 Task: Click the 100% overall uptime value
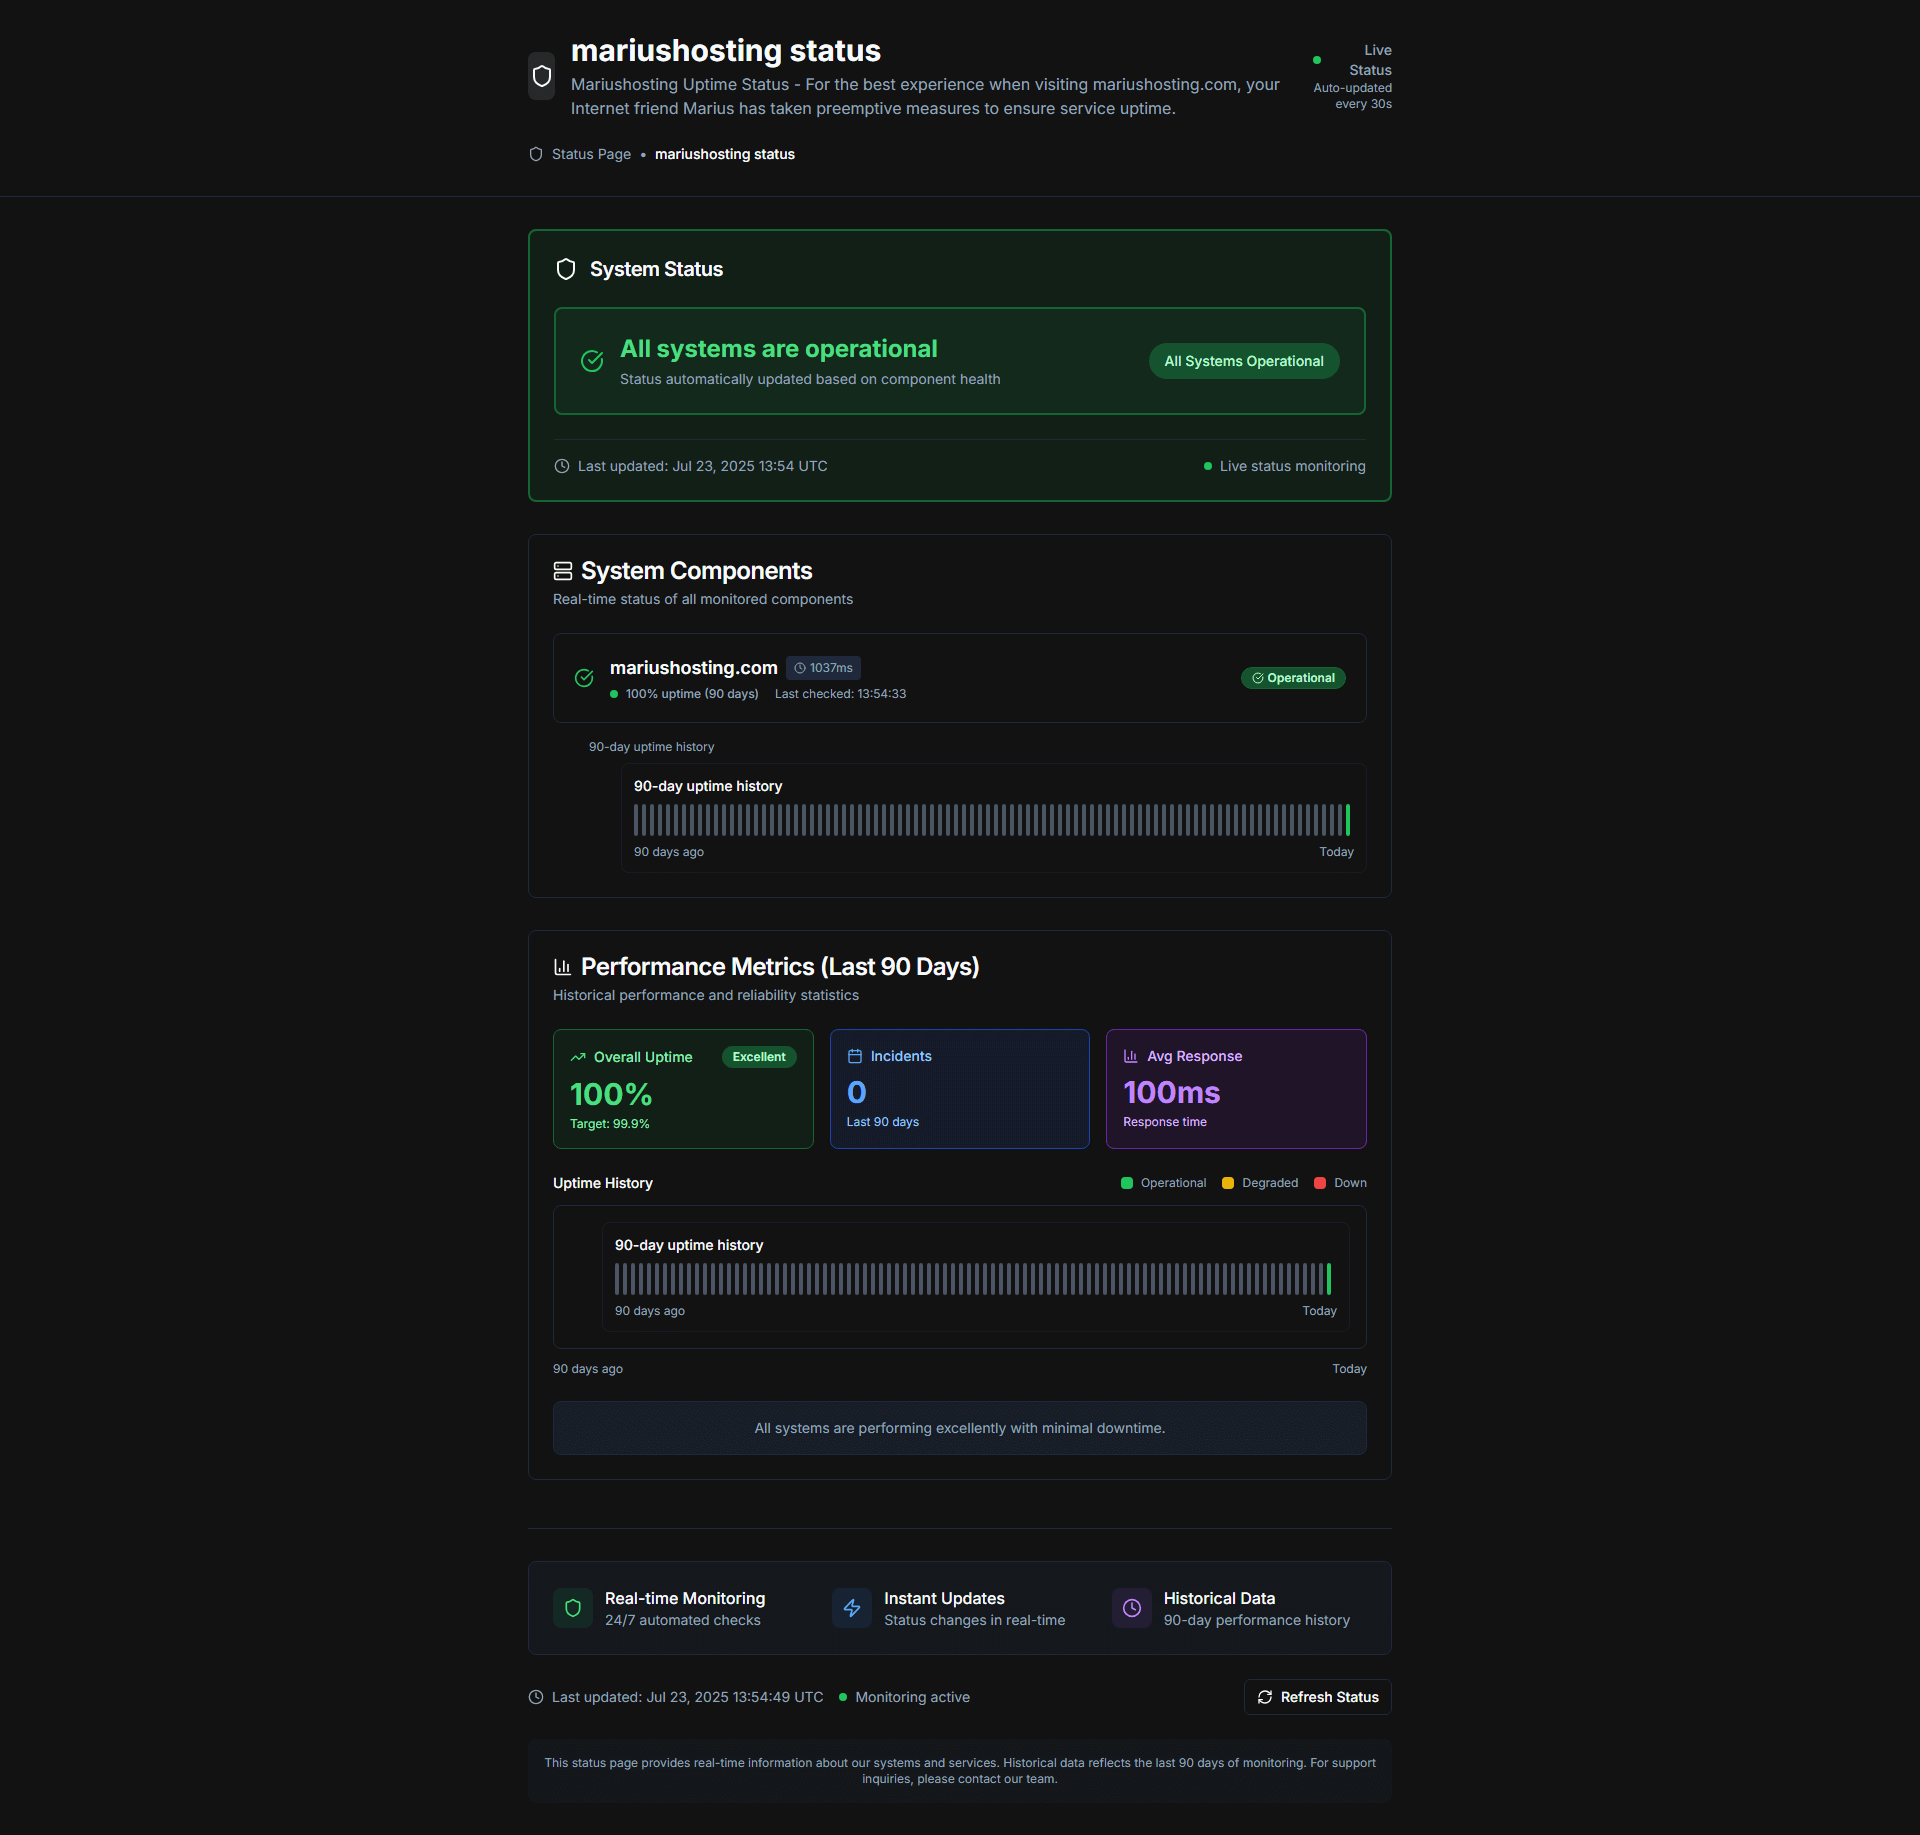tap(611, 1094)
